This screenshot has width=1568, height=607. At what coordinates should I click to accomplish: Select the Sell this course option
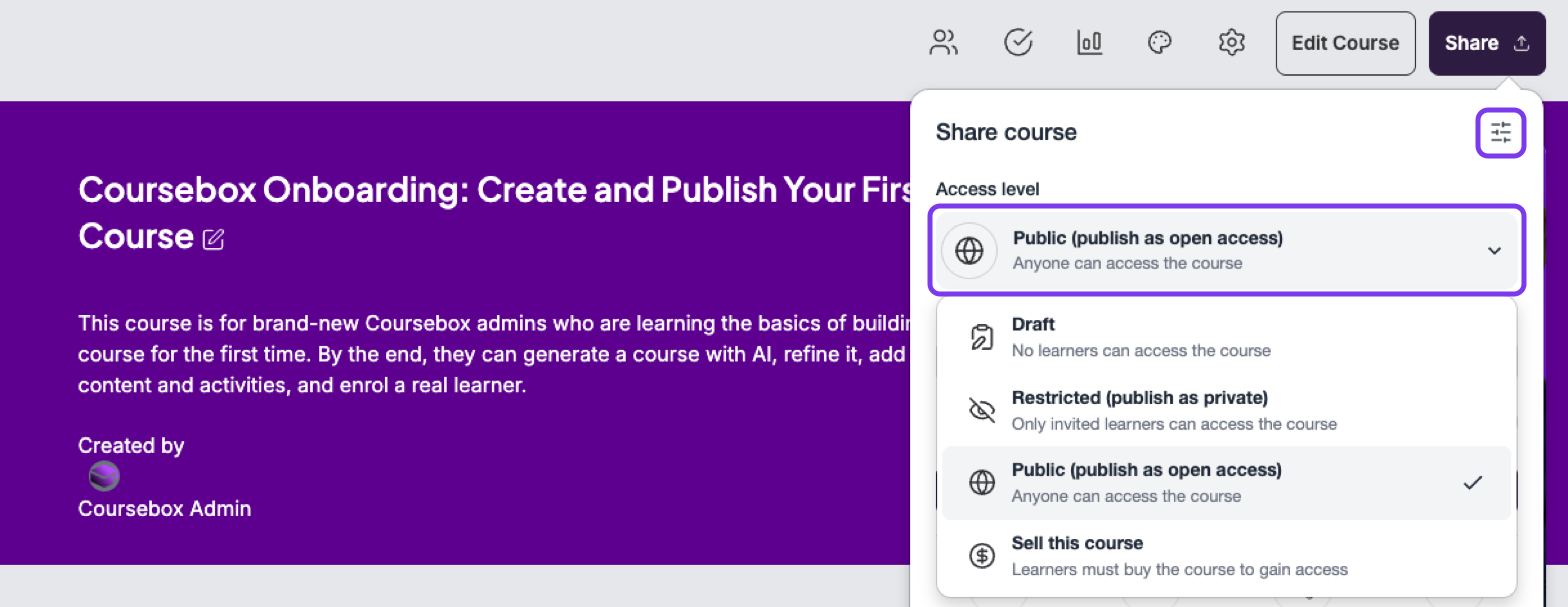click(x=1226, y=556)
